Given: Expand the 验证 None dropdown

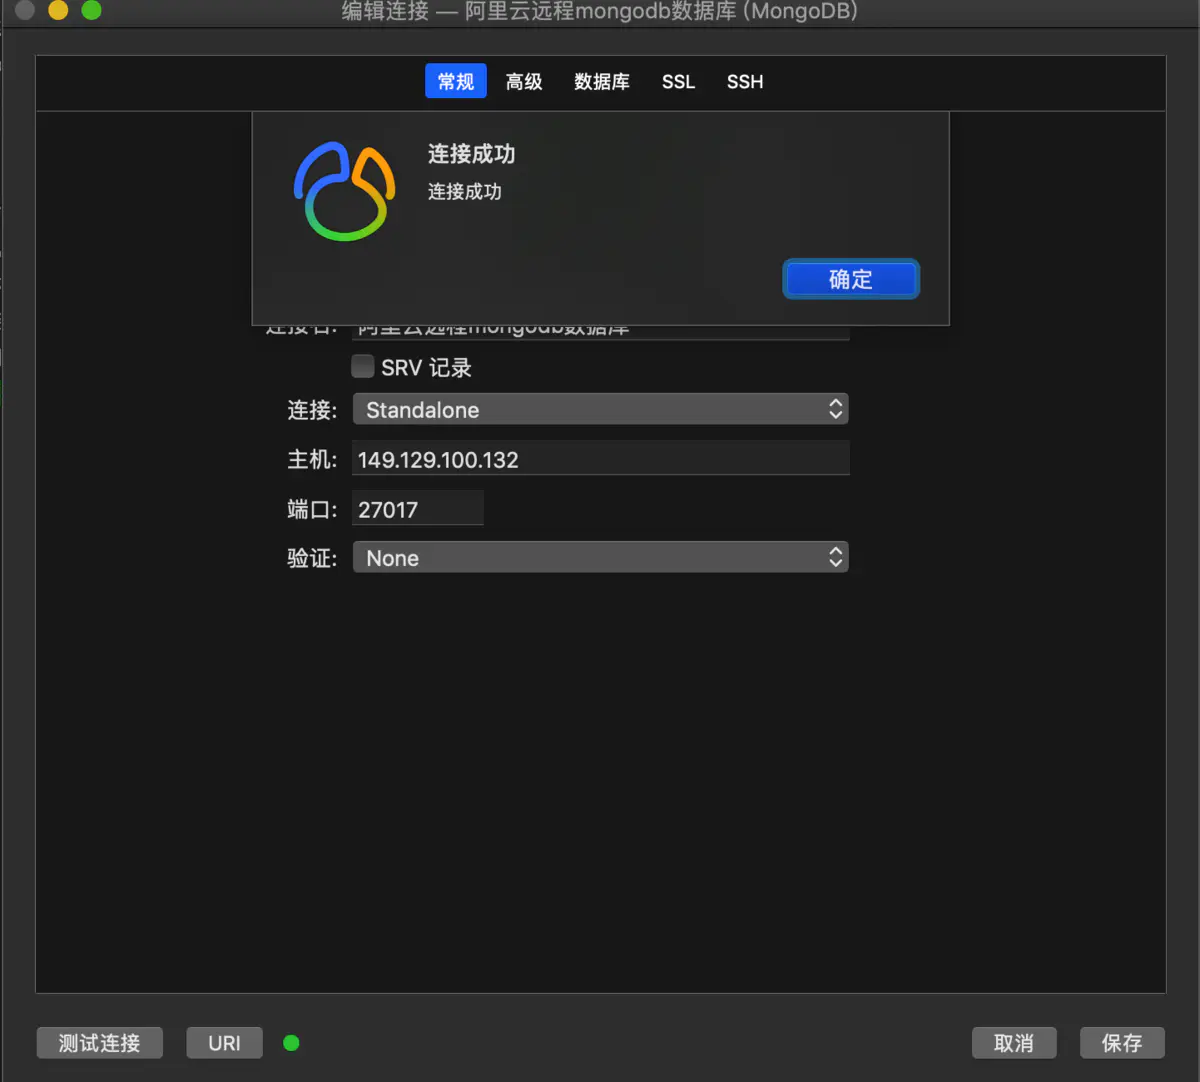Looking at the screenshot, I should 600,557.
